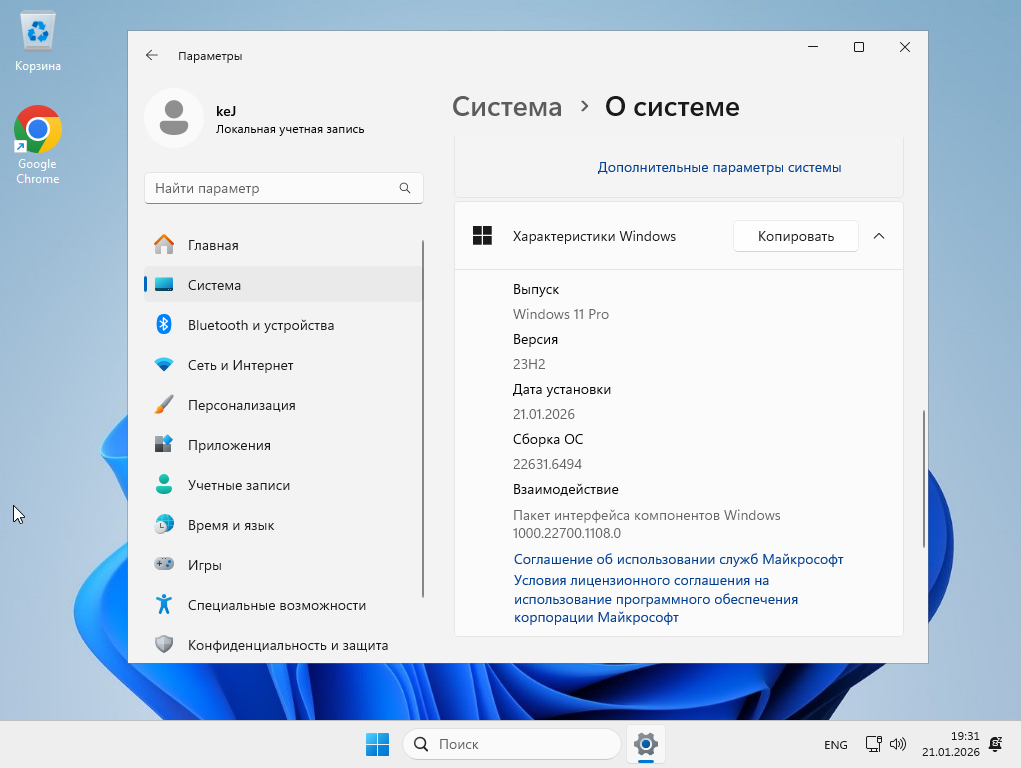Open Дополнительные параметры системы link
This screenshot has width=1021, height=768.
tap(719, 167)
